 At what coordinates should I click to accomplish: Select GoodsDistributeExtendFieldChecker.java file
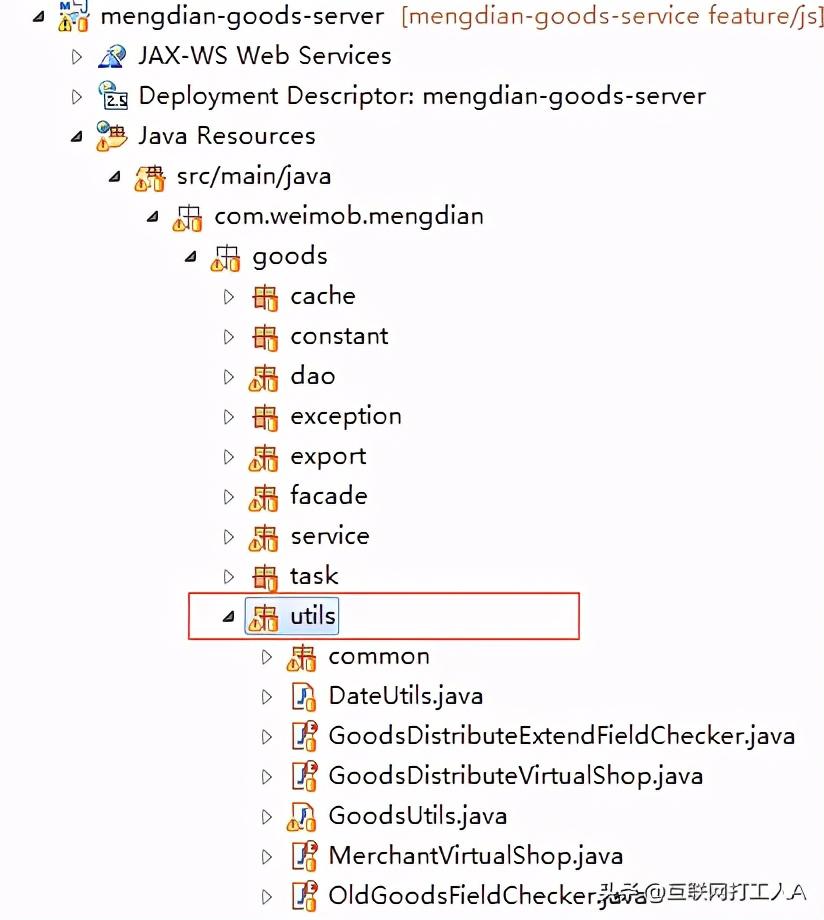coord(561,736)
